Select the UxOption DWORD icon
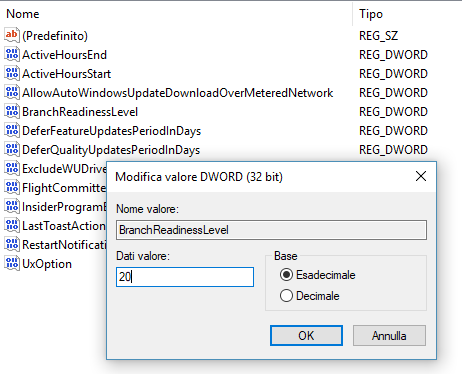 point(12,263)
